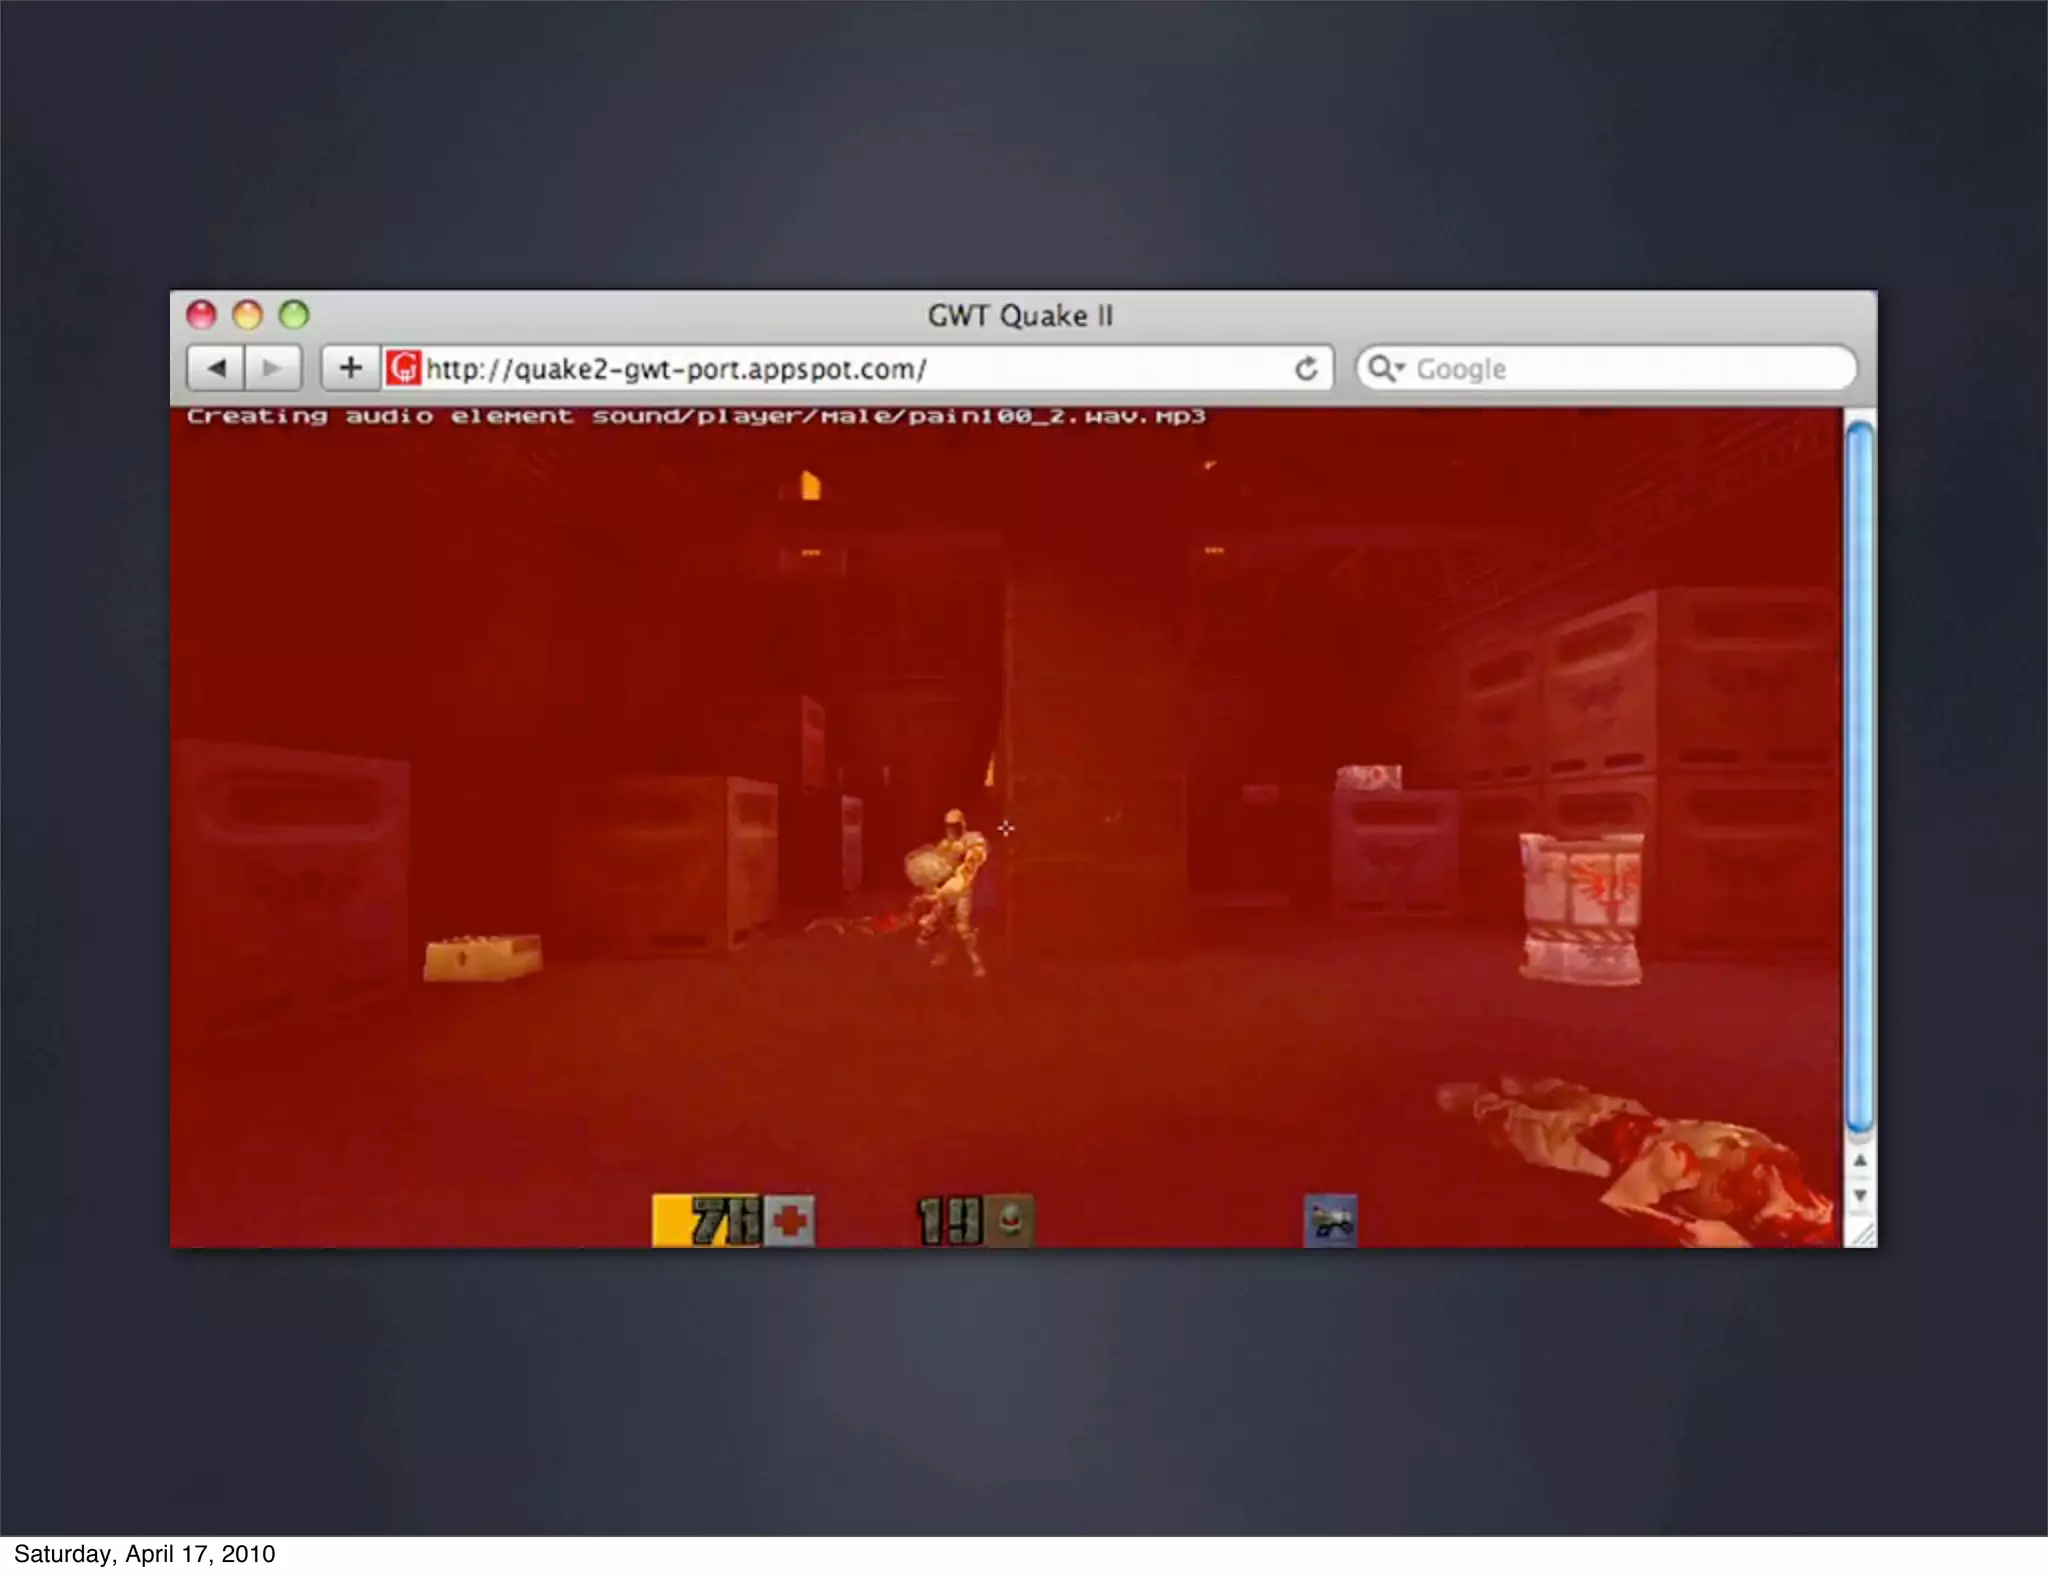Click the Google search input field
The height and width of the screenshot is (1576, 2048).
(1620, 369)
